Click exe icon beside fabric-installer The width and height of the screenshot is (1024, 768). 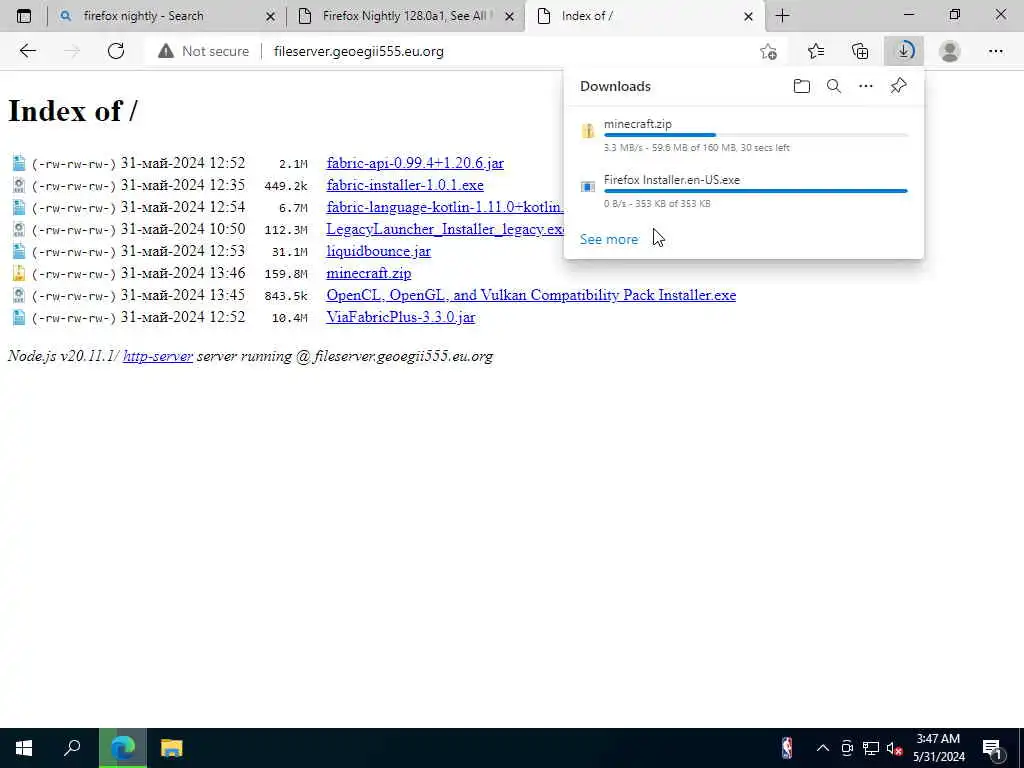pos(19,185)
